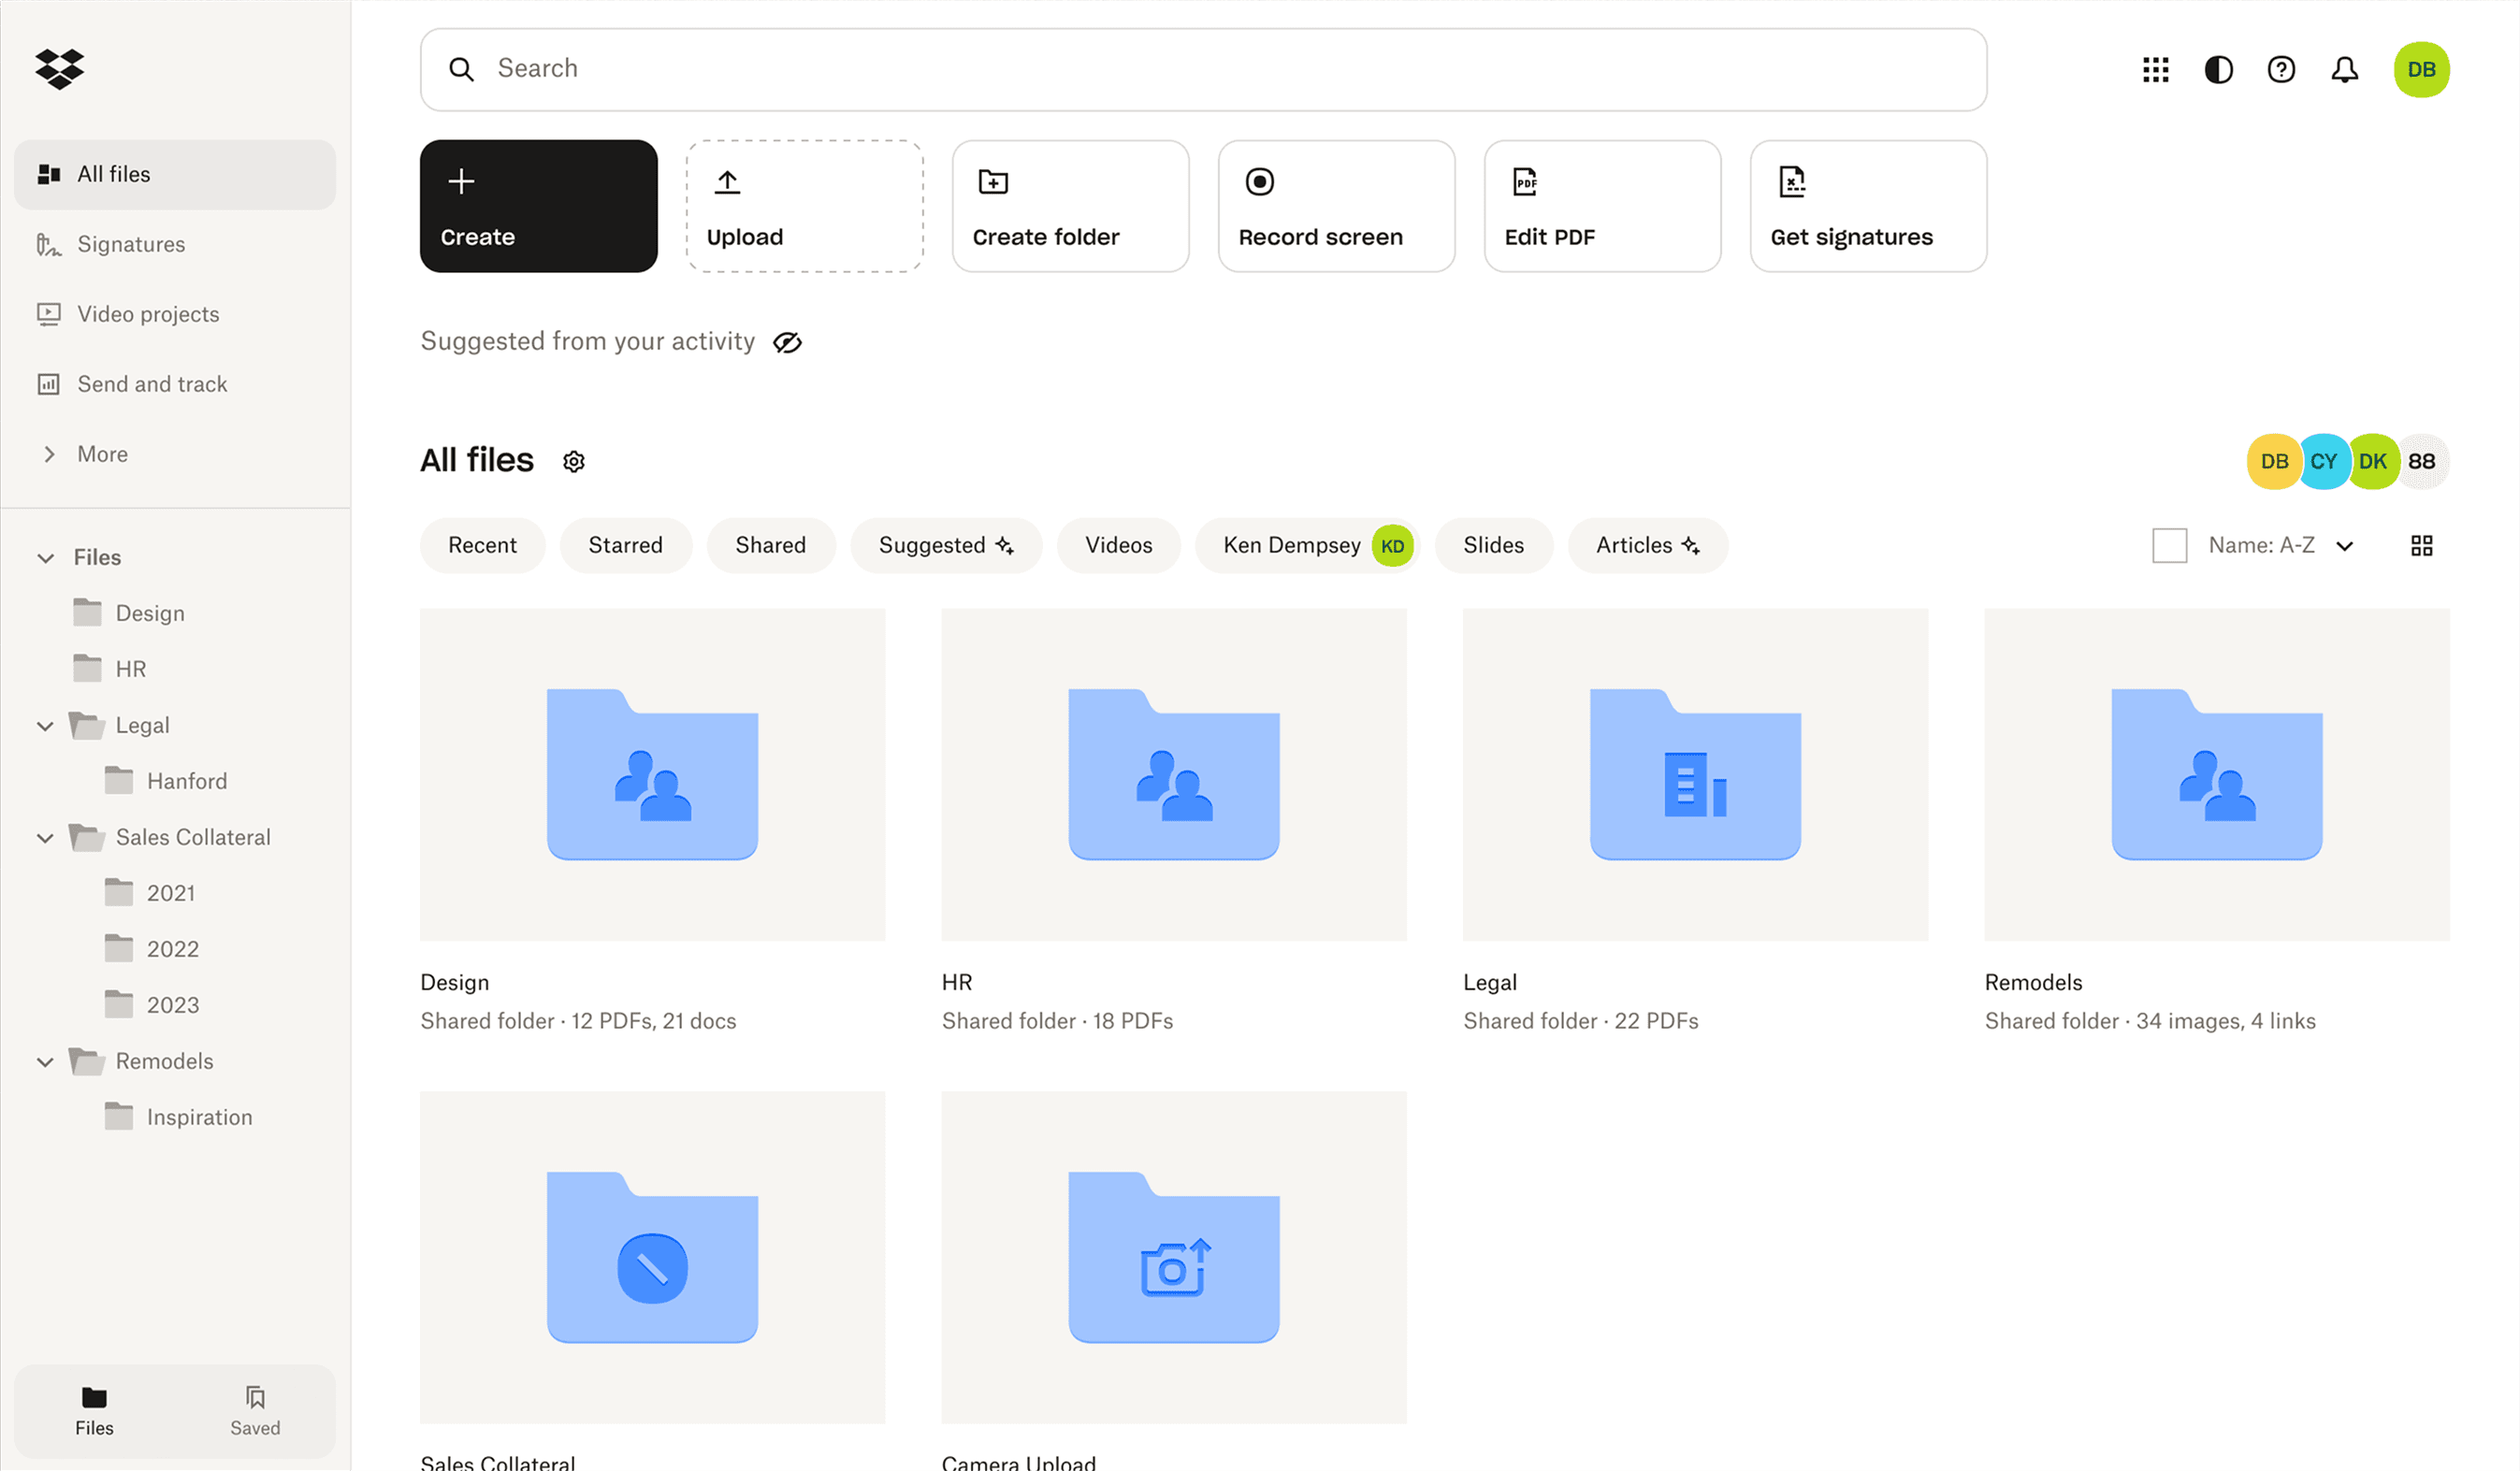2520x1471 pixels.
Task: Open All files settings gear
Action: pyautogui.click(x=573, y=461)
